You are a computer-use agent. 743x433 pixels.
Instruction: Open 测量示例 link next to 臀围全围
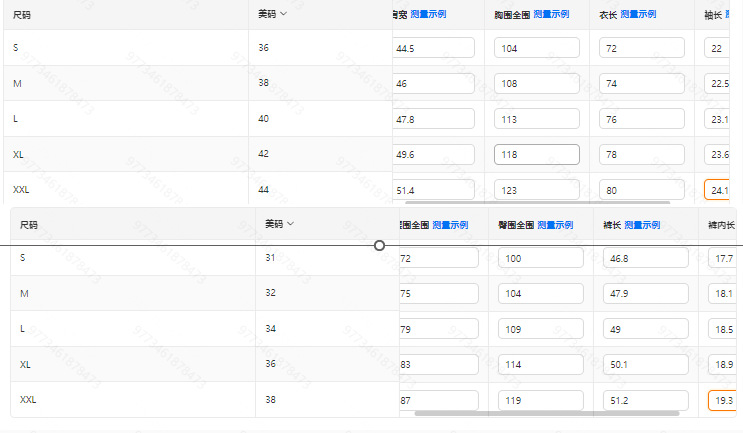554,225
